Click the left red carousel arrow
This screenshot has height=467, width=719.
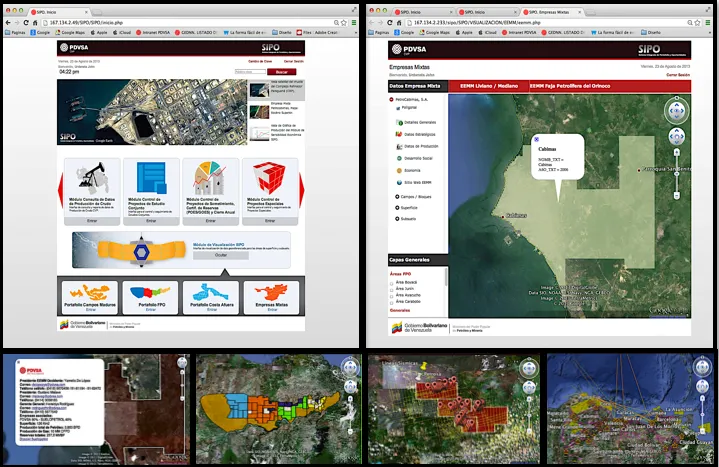[60, 190]
